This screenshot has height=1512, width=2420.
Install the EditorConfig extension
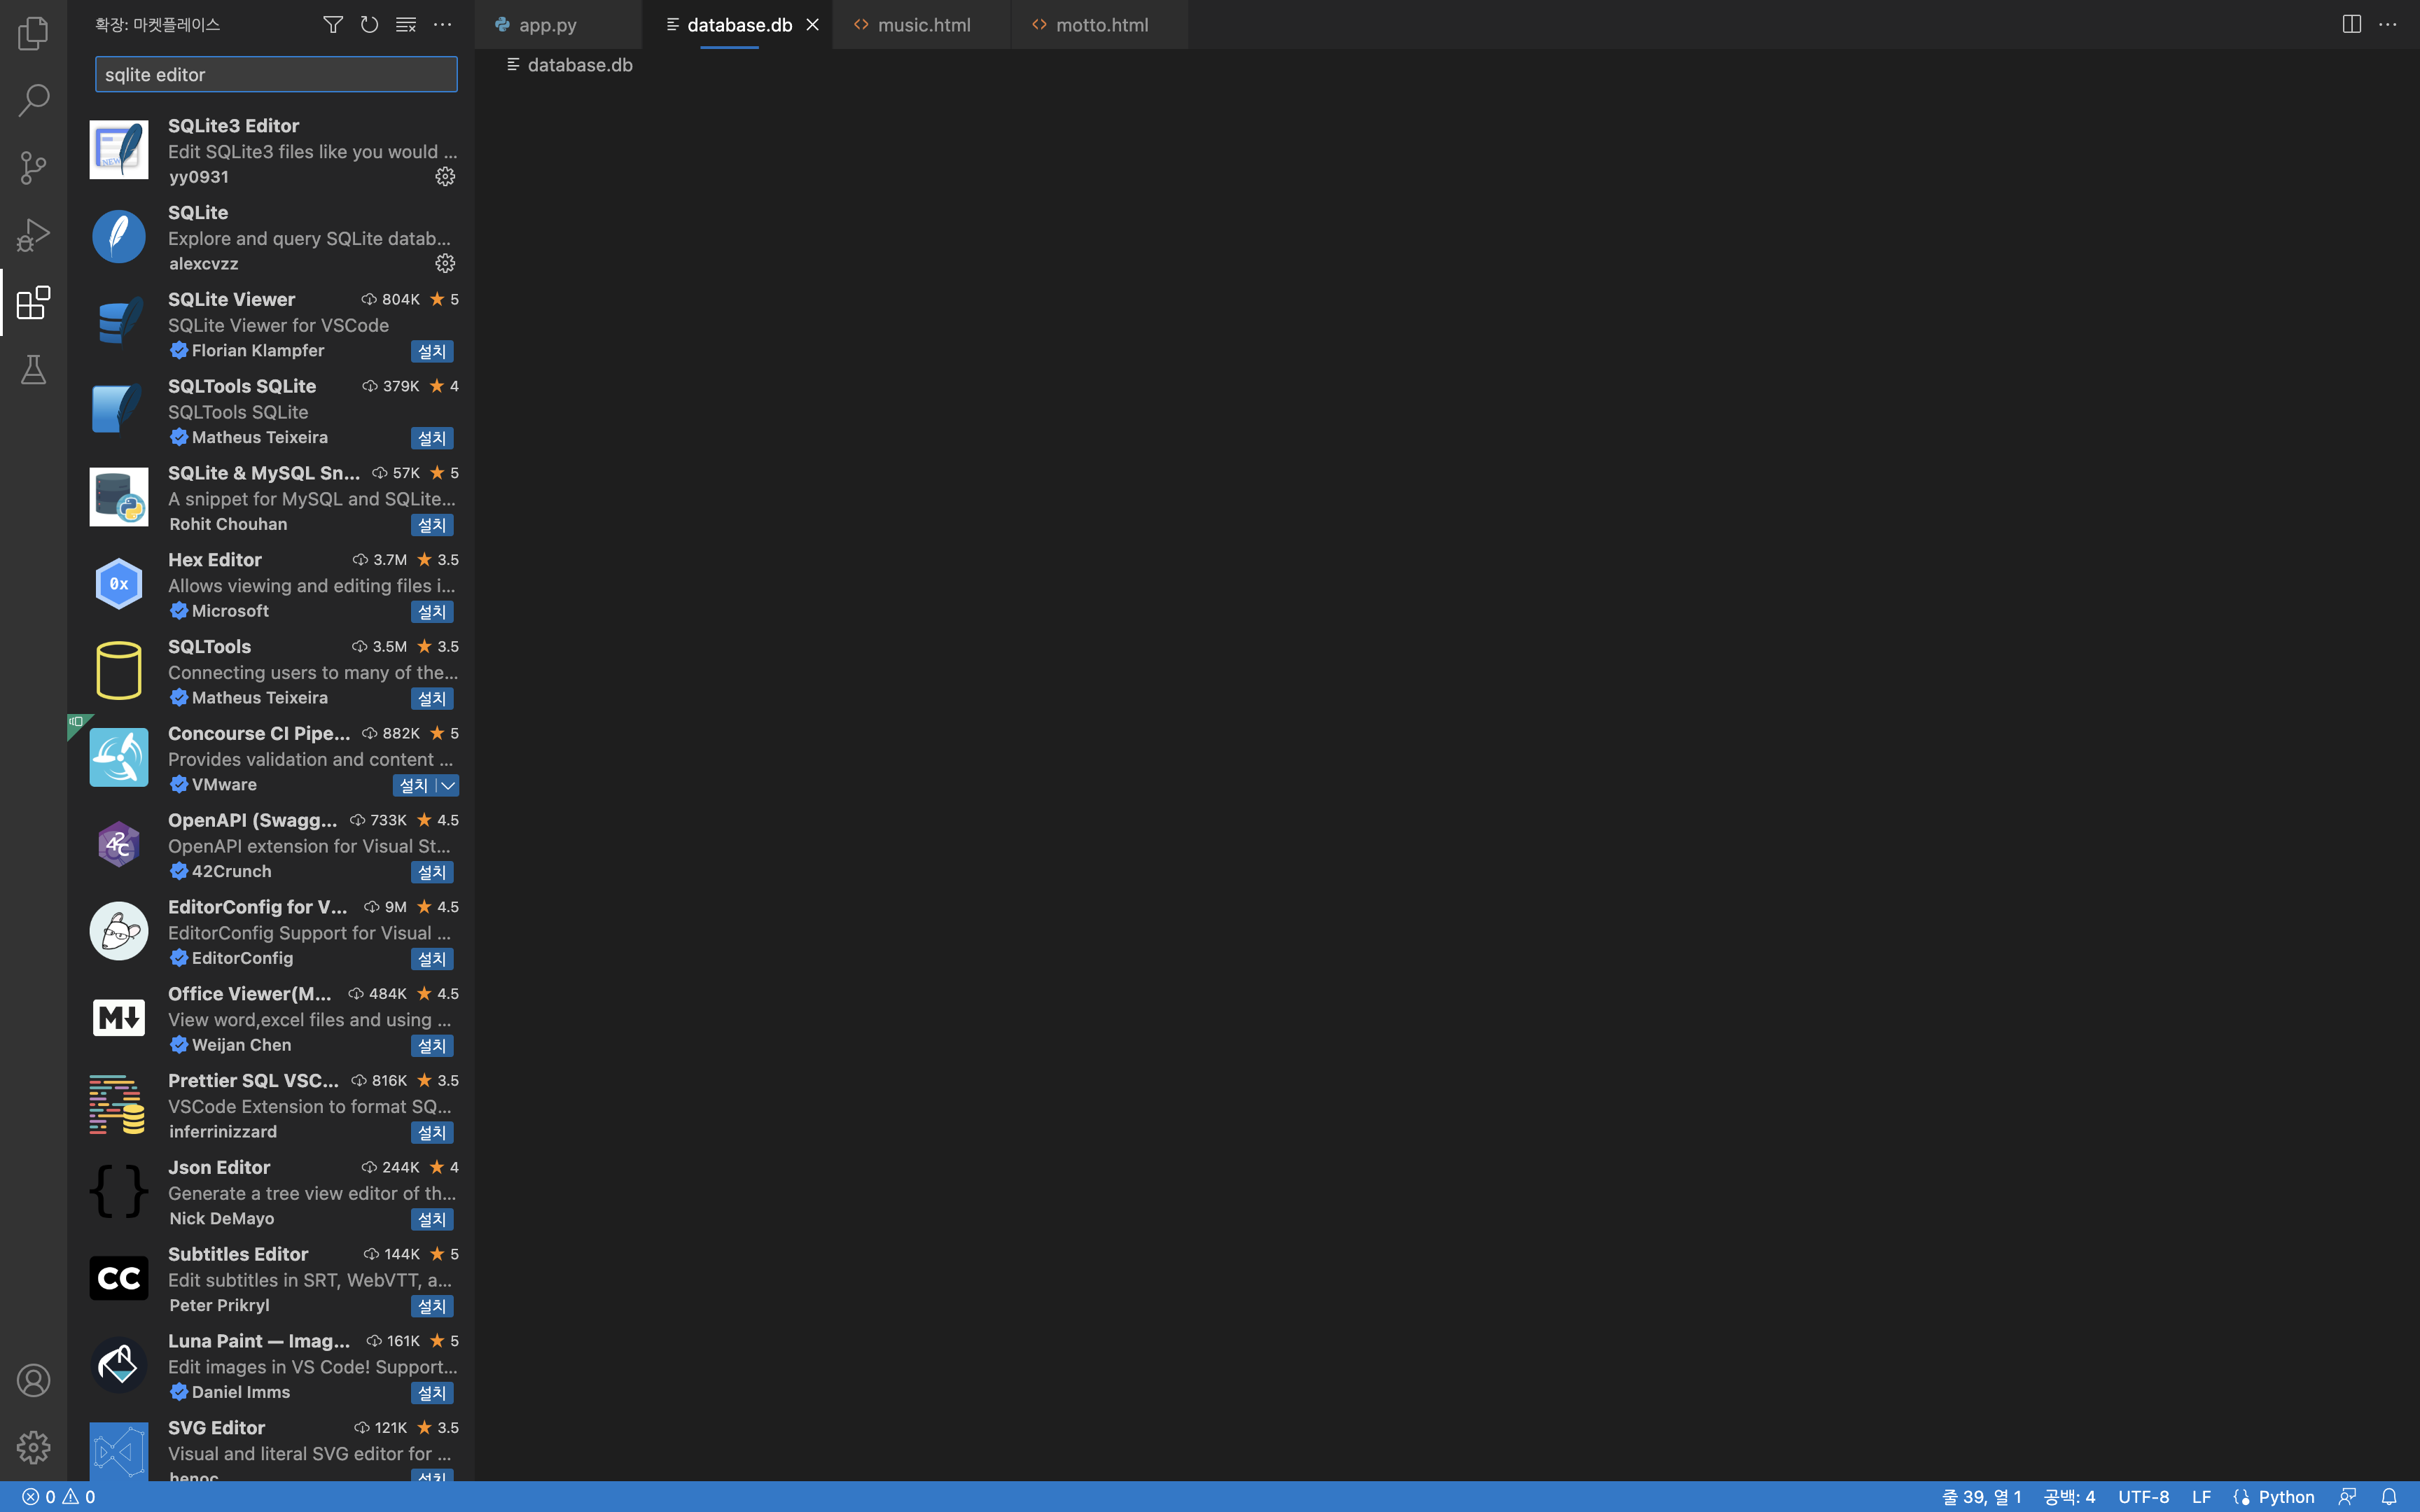point(432,959)
